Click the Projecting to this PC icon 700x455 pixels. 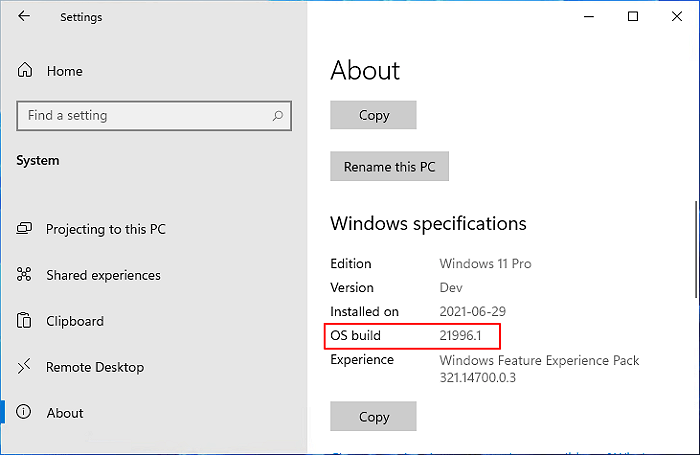[26, 229]
